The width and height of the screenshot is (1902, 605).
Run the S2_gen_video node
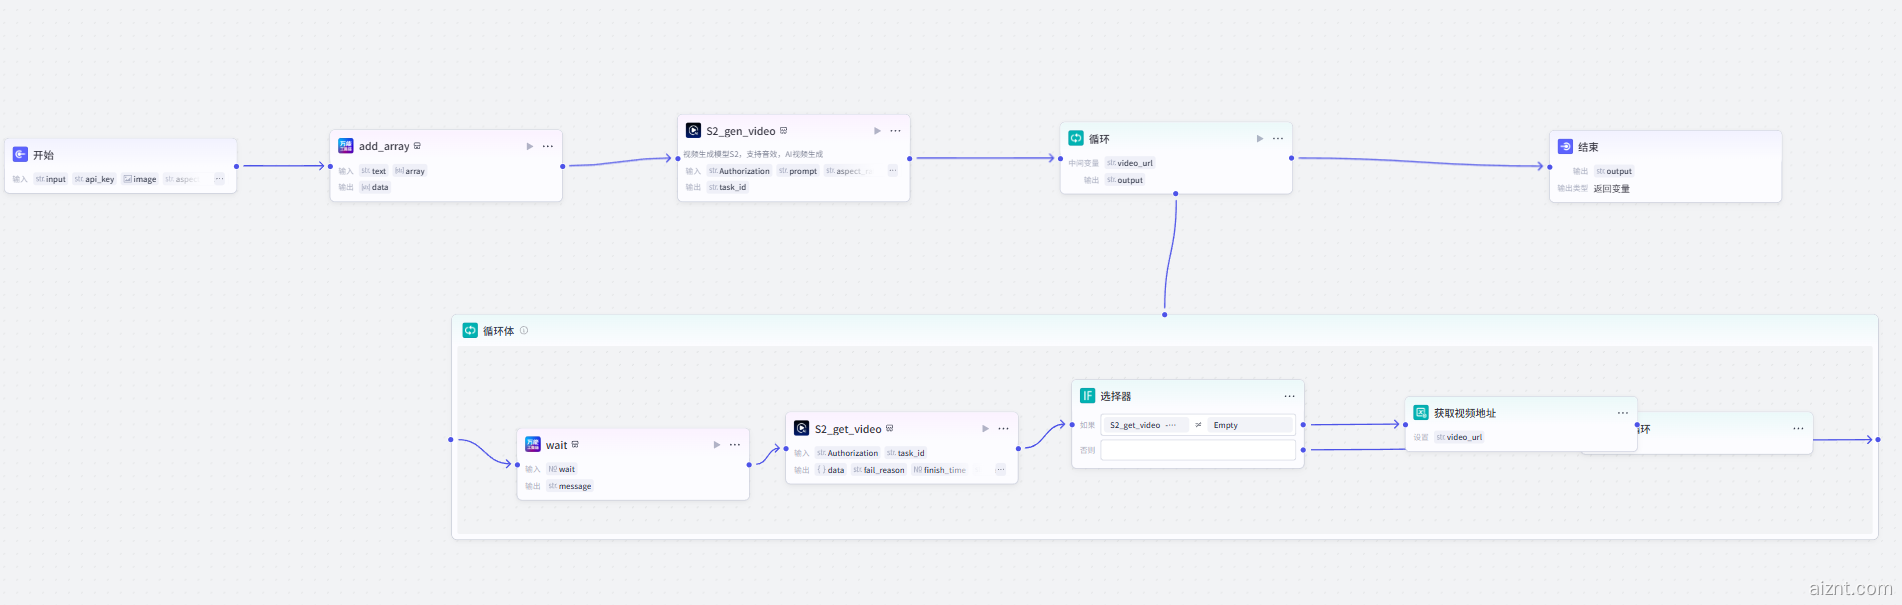coord(877,131)
